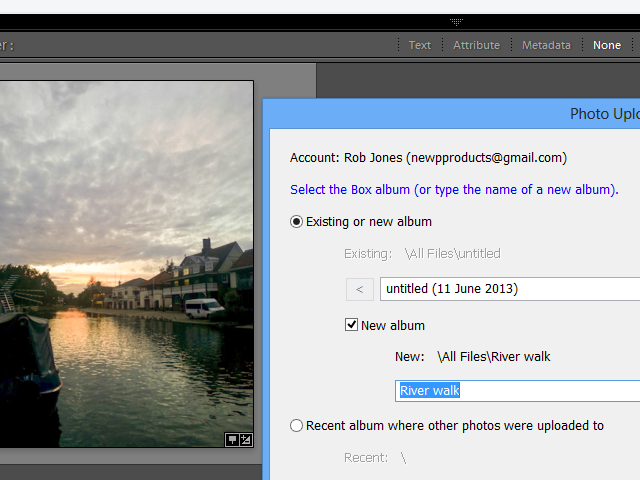The image size is (640, 480).
Task: Click the 'River walk' new album name field
Action: click(516, 391)
